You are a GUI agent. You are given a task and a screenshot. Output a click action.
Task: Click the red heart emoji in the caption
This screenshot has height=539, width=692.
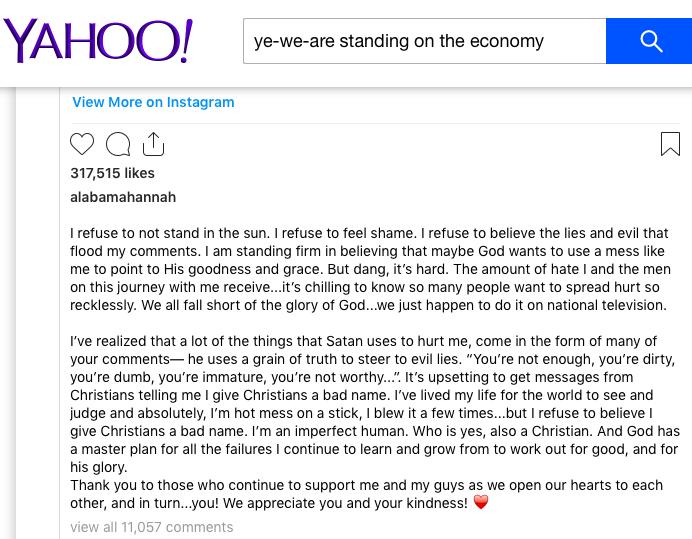click(481, 502)
